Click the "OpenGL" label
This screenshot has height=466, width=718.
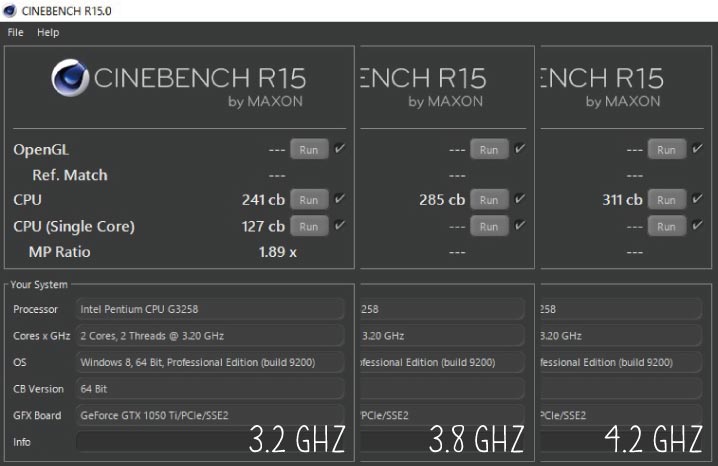pyautogui.click(x=41, y=150)
